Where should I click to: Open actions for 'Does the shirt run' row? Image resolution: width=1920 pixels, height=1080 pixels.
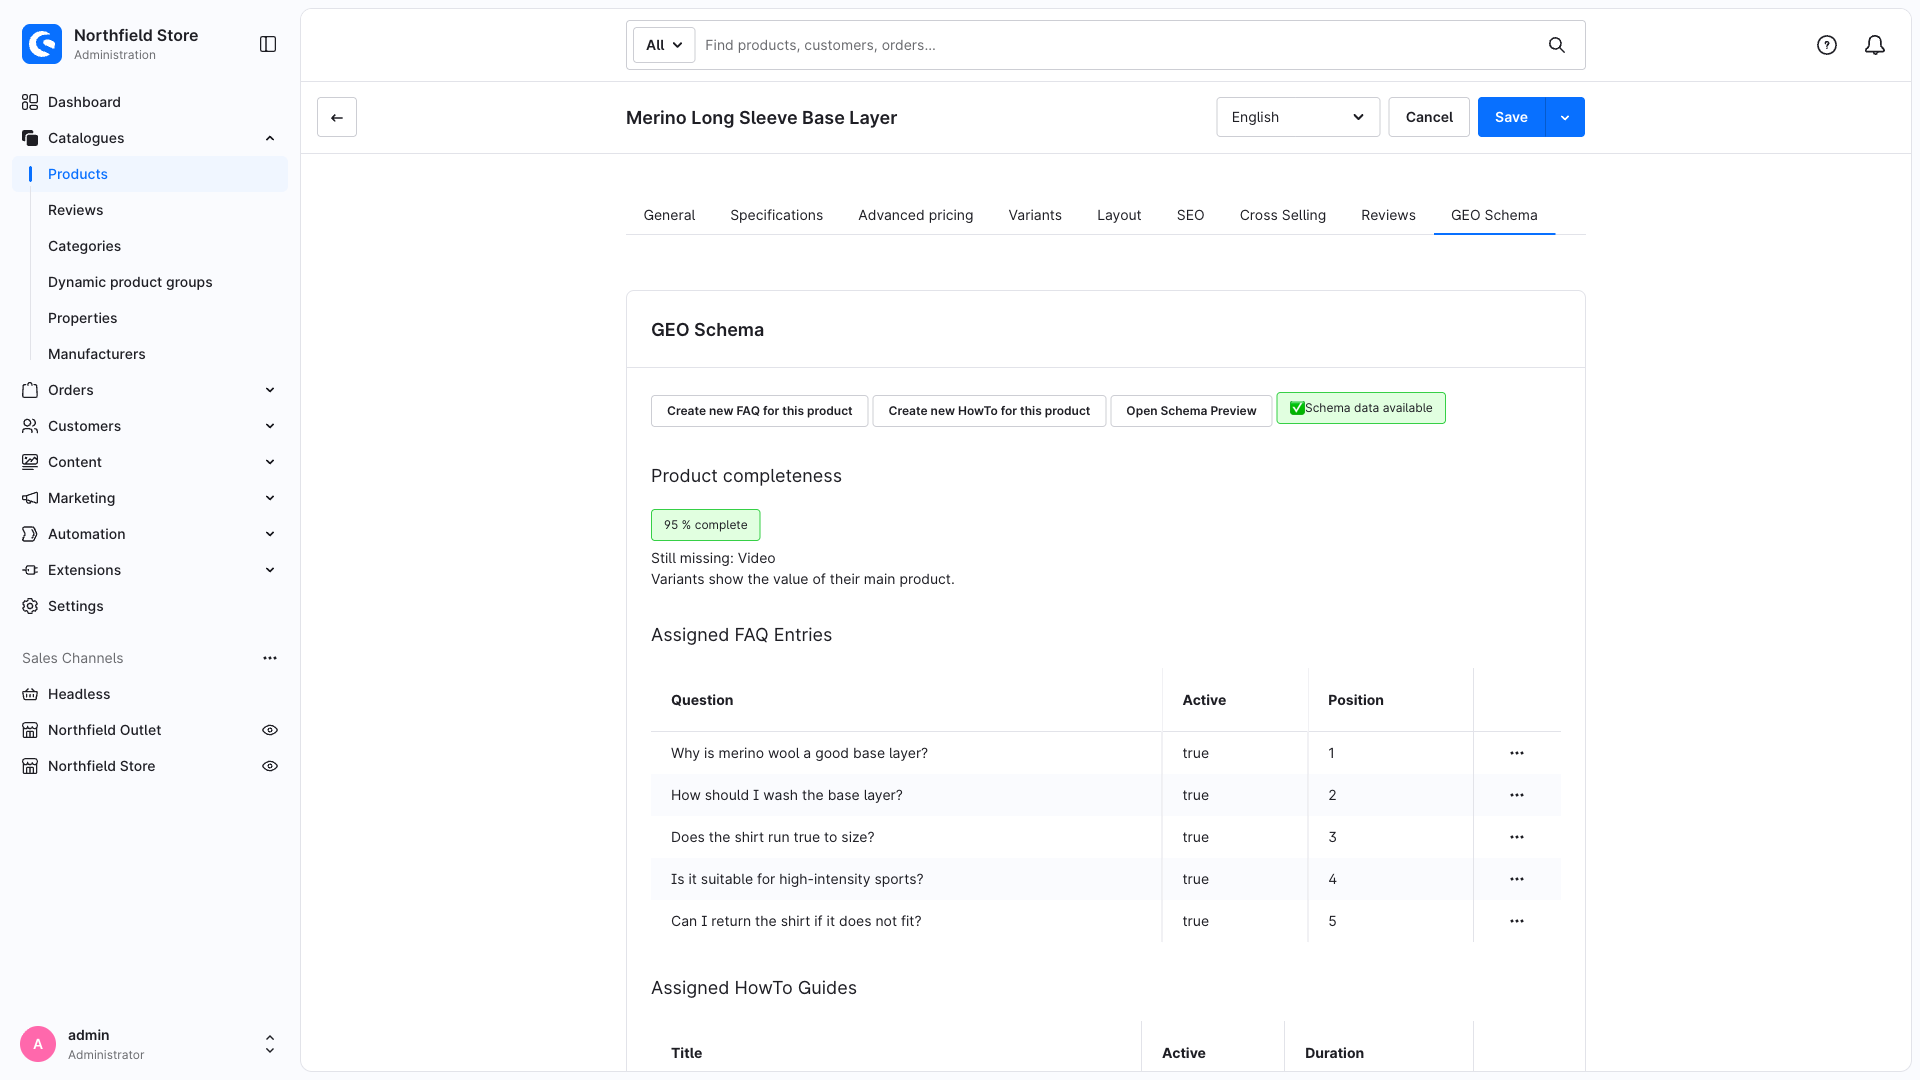[1517, 837]
